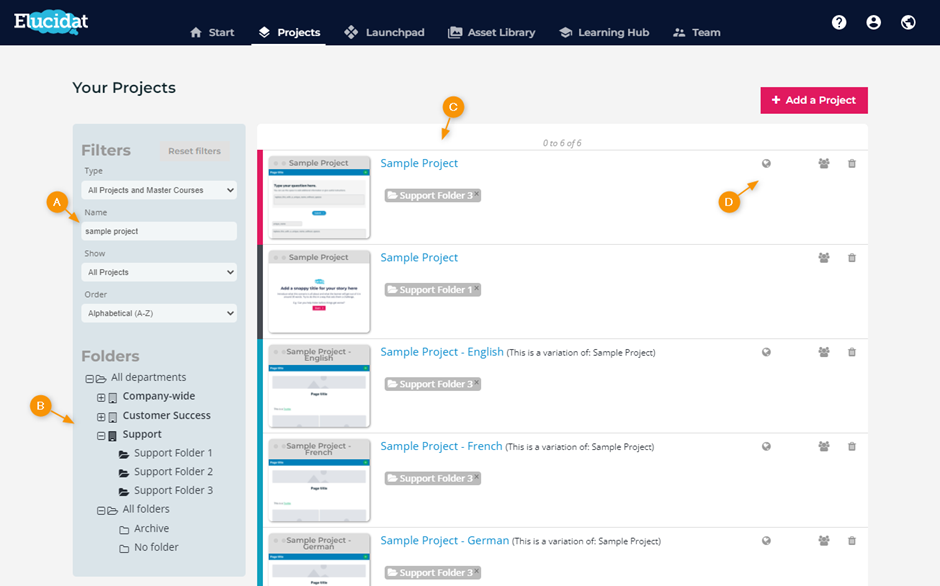Screen dimensions: 940x586
Task: Expand the Company-wide department node
Action: pos(101,397)
